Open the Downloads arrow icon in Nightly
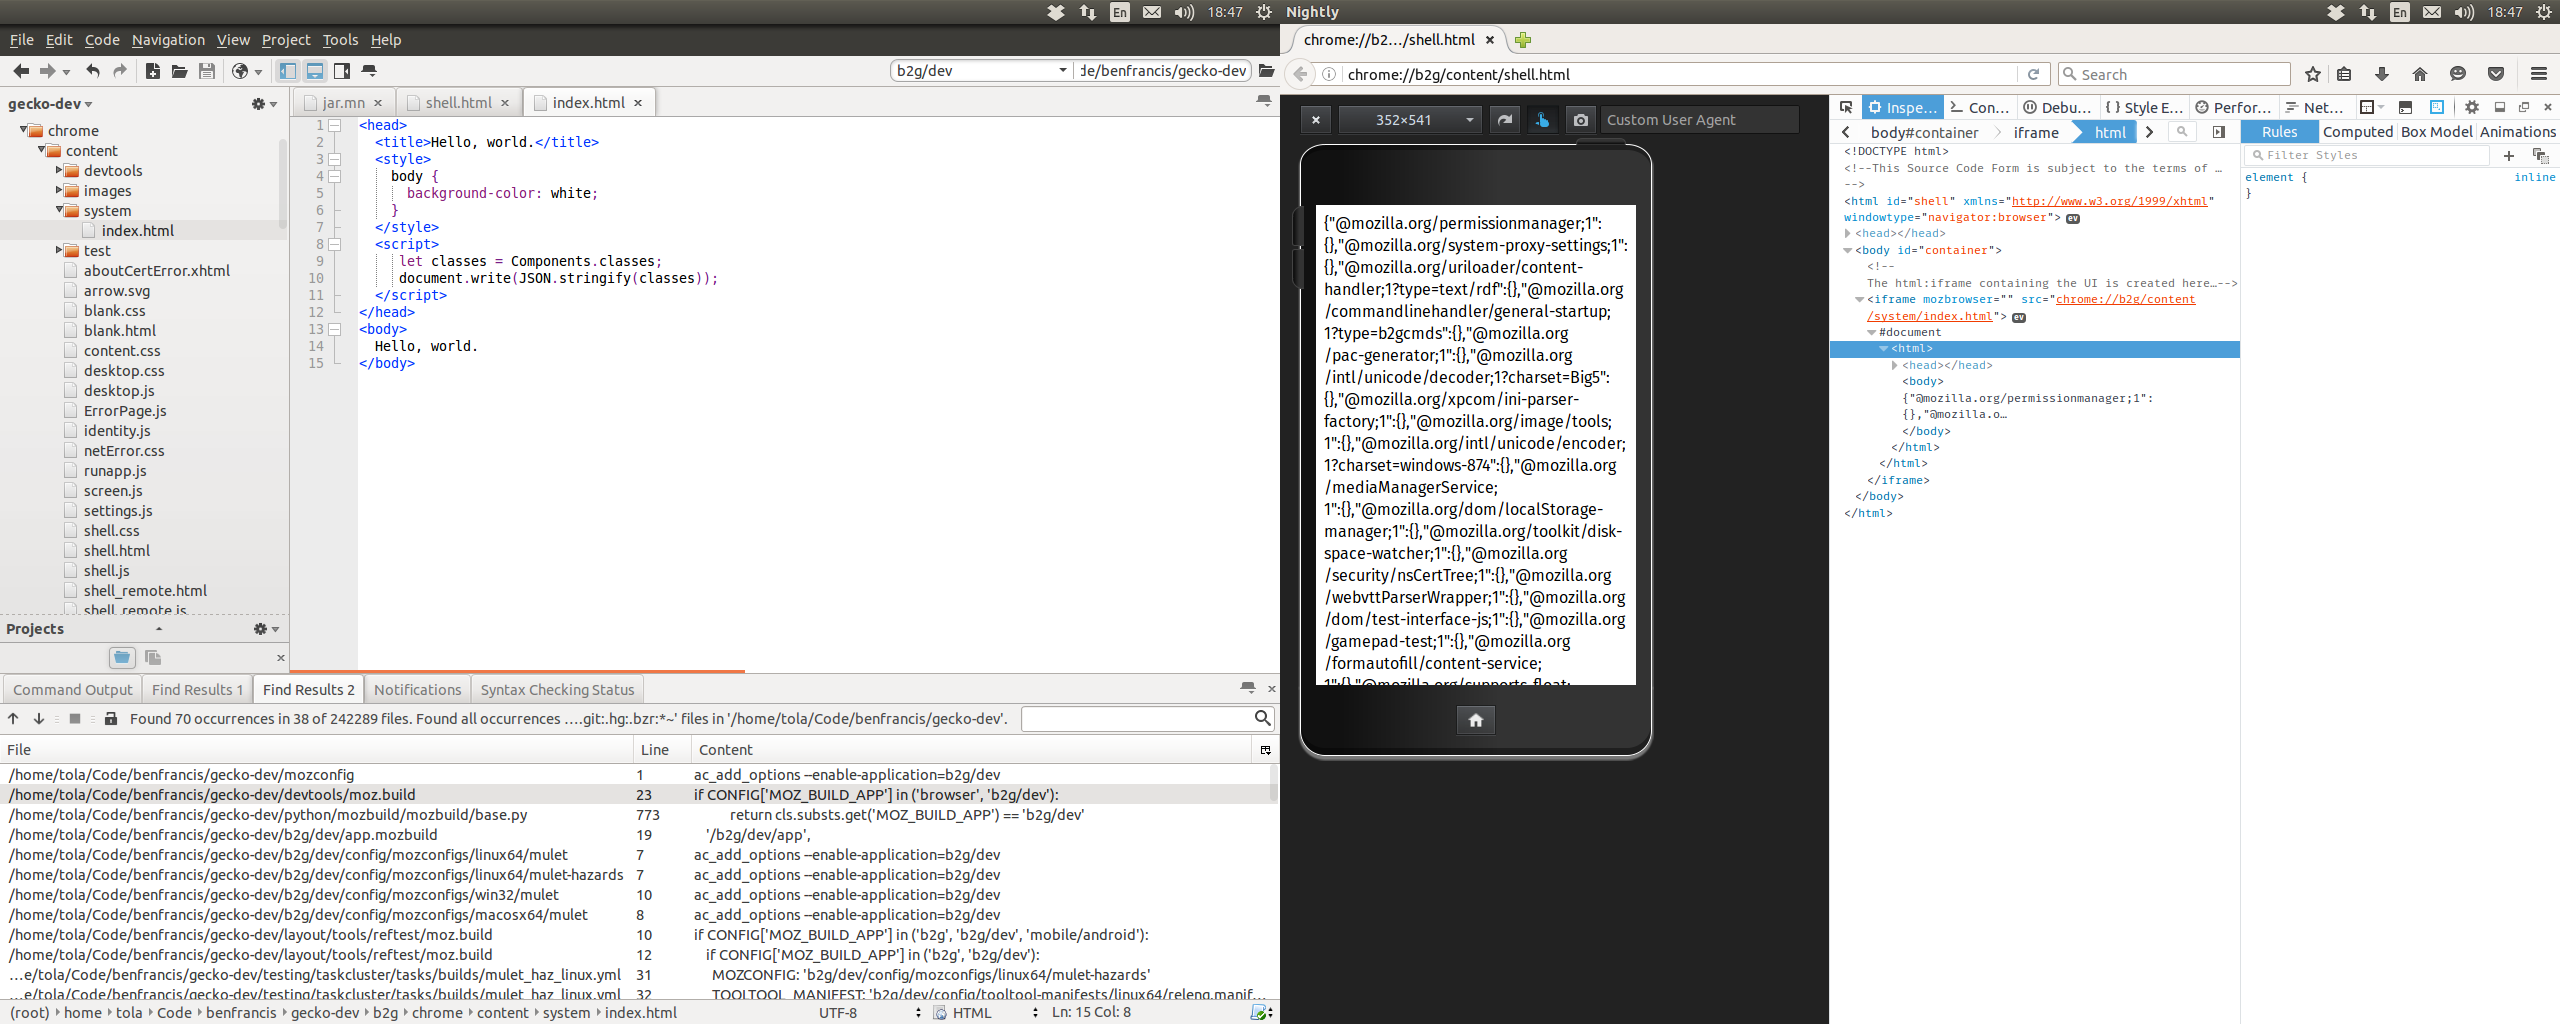The width and height of the screenshot is (2560, 1024). coord(2382,74)
